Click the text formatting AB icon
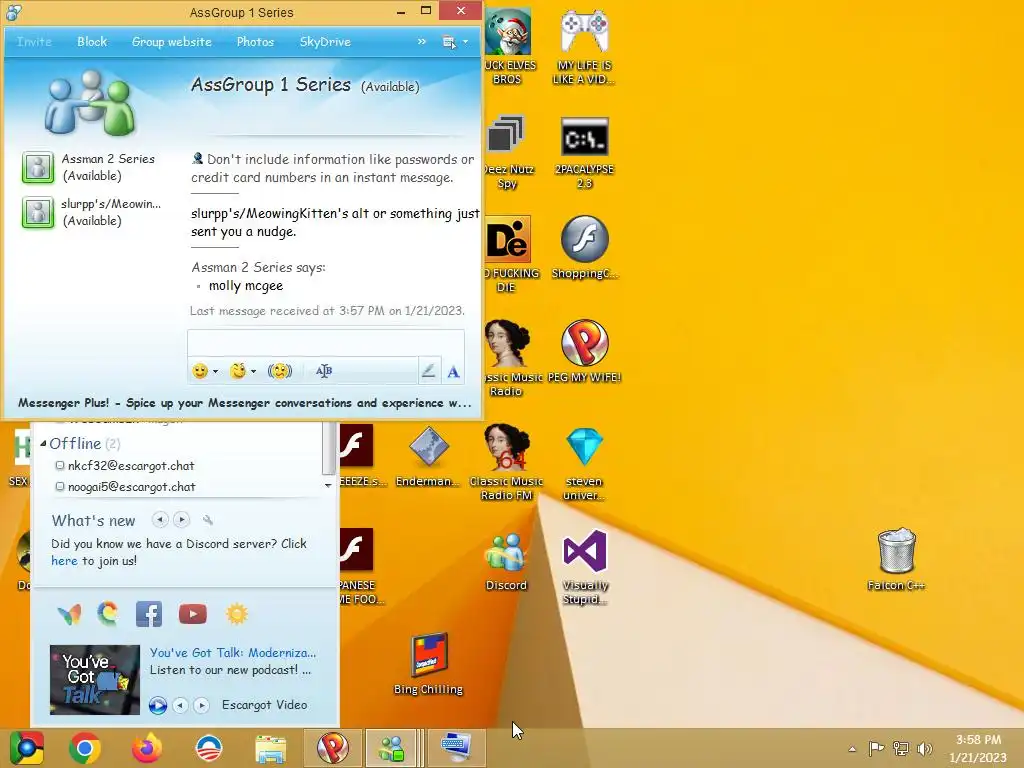Viewport: 1024px width, 768px height. (x=324, y=371)
